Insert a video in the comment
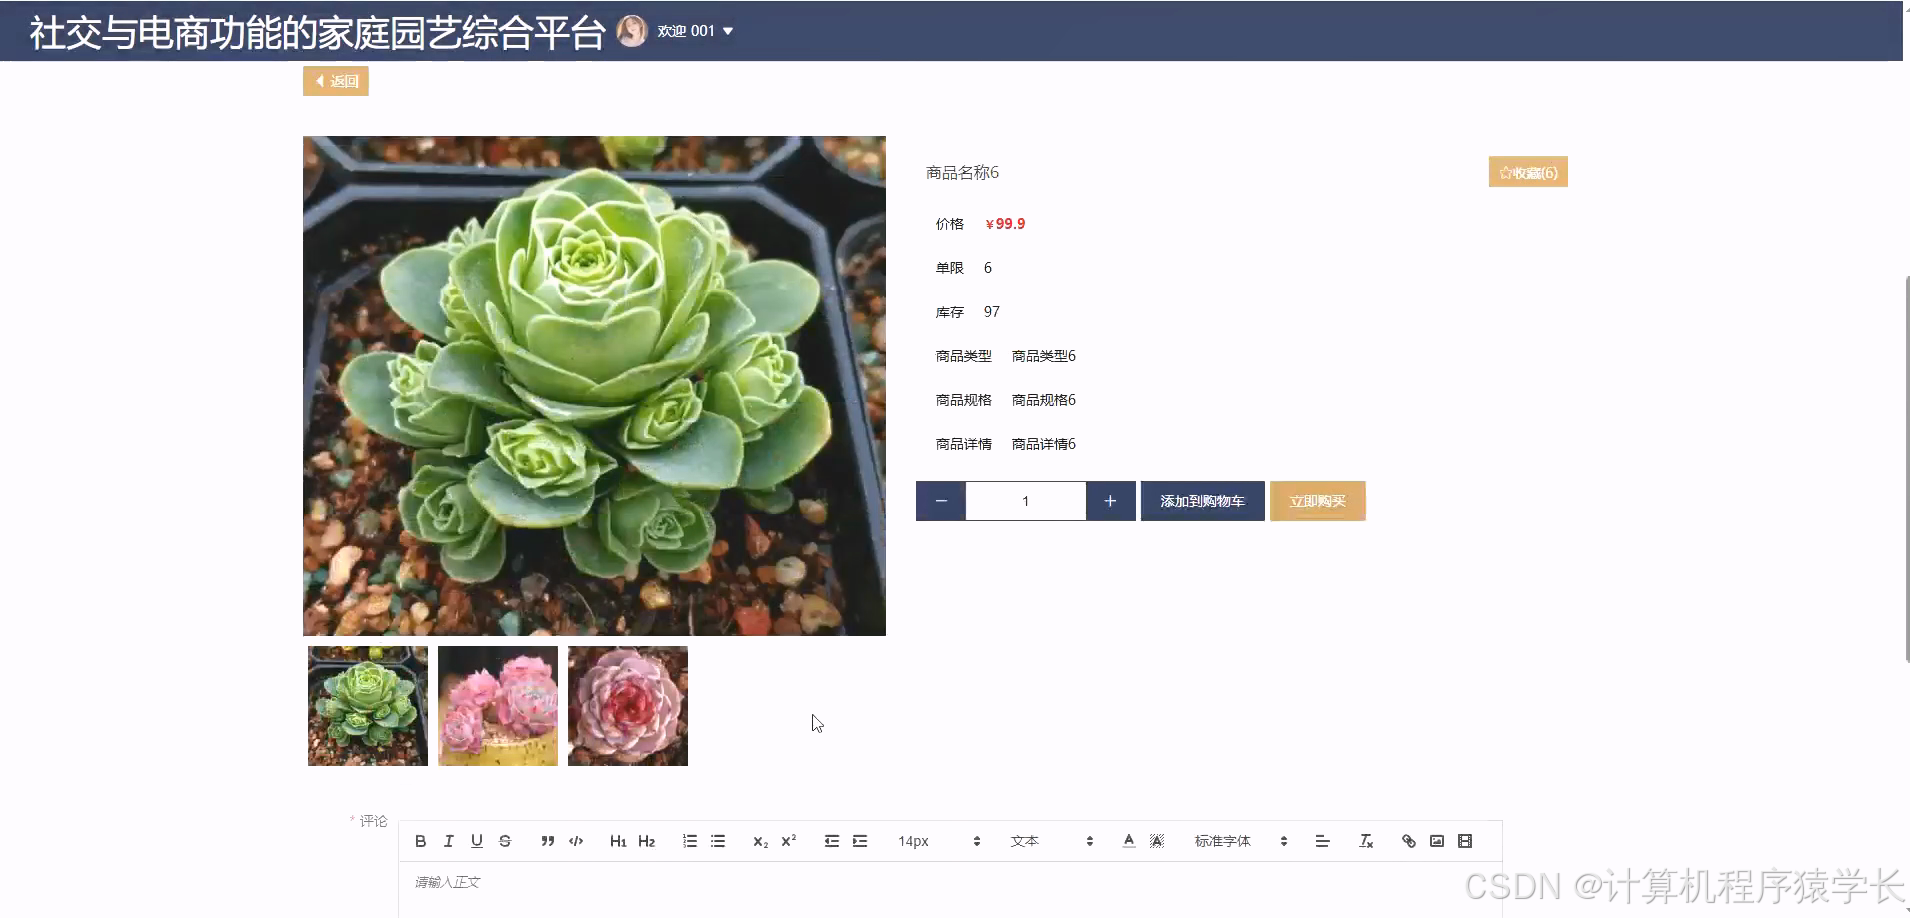 click(1465, 841)
